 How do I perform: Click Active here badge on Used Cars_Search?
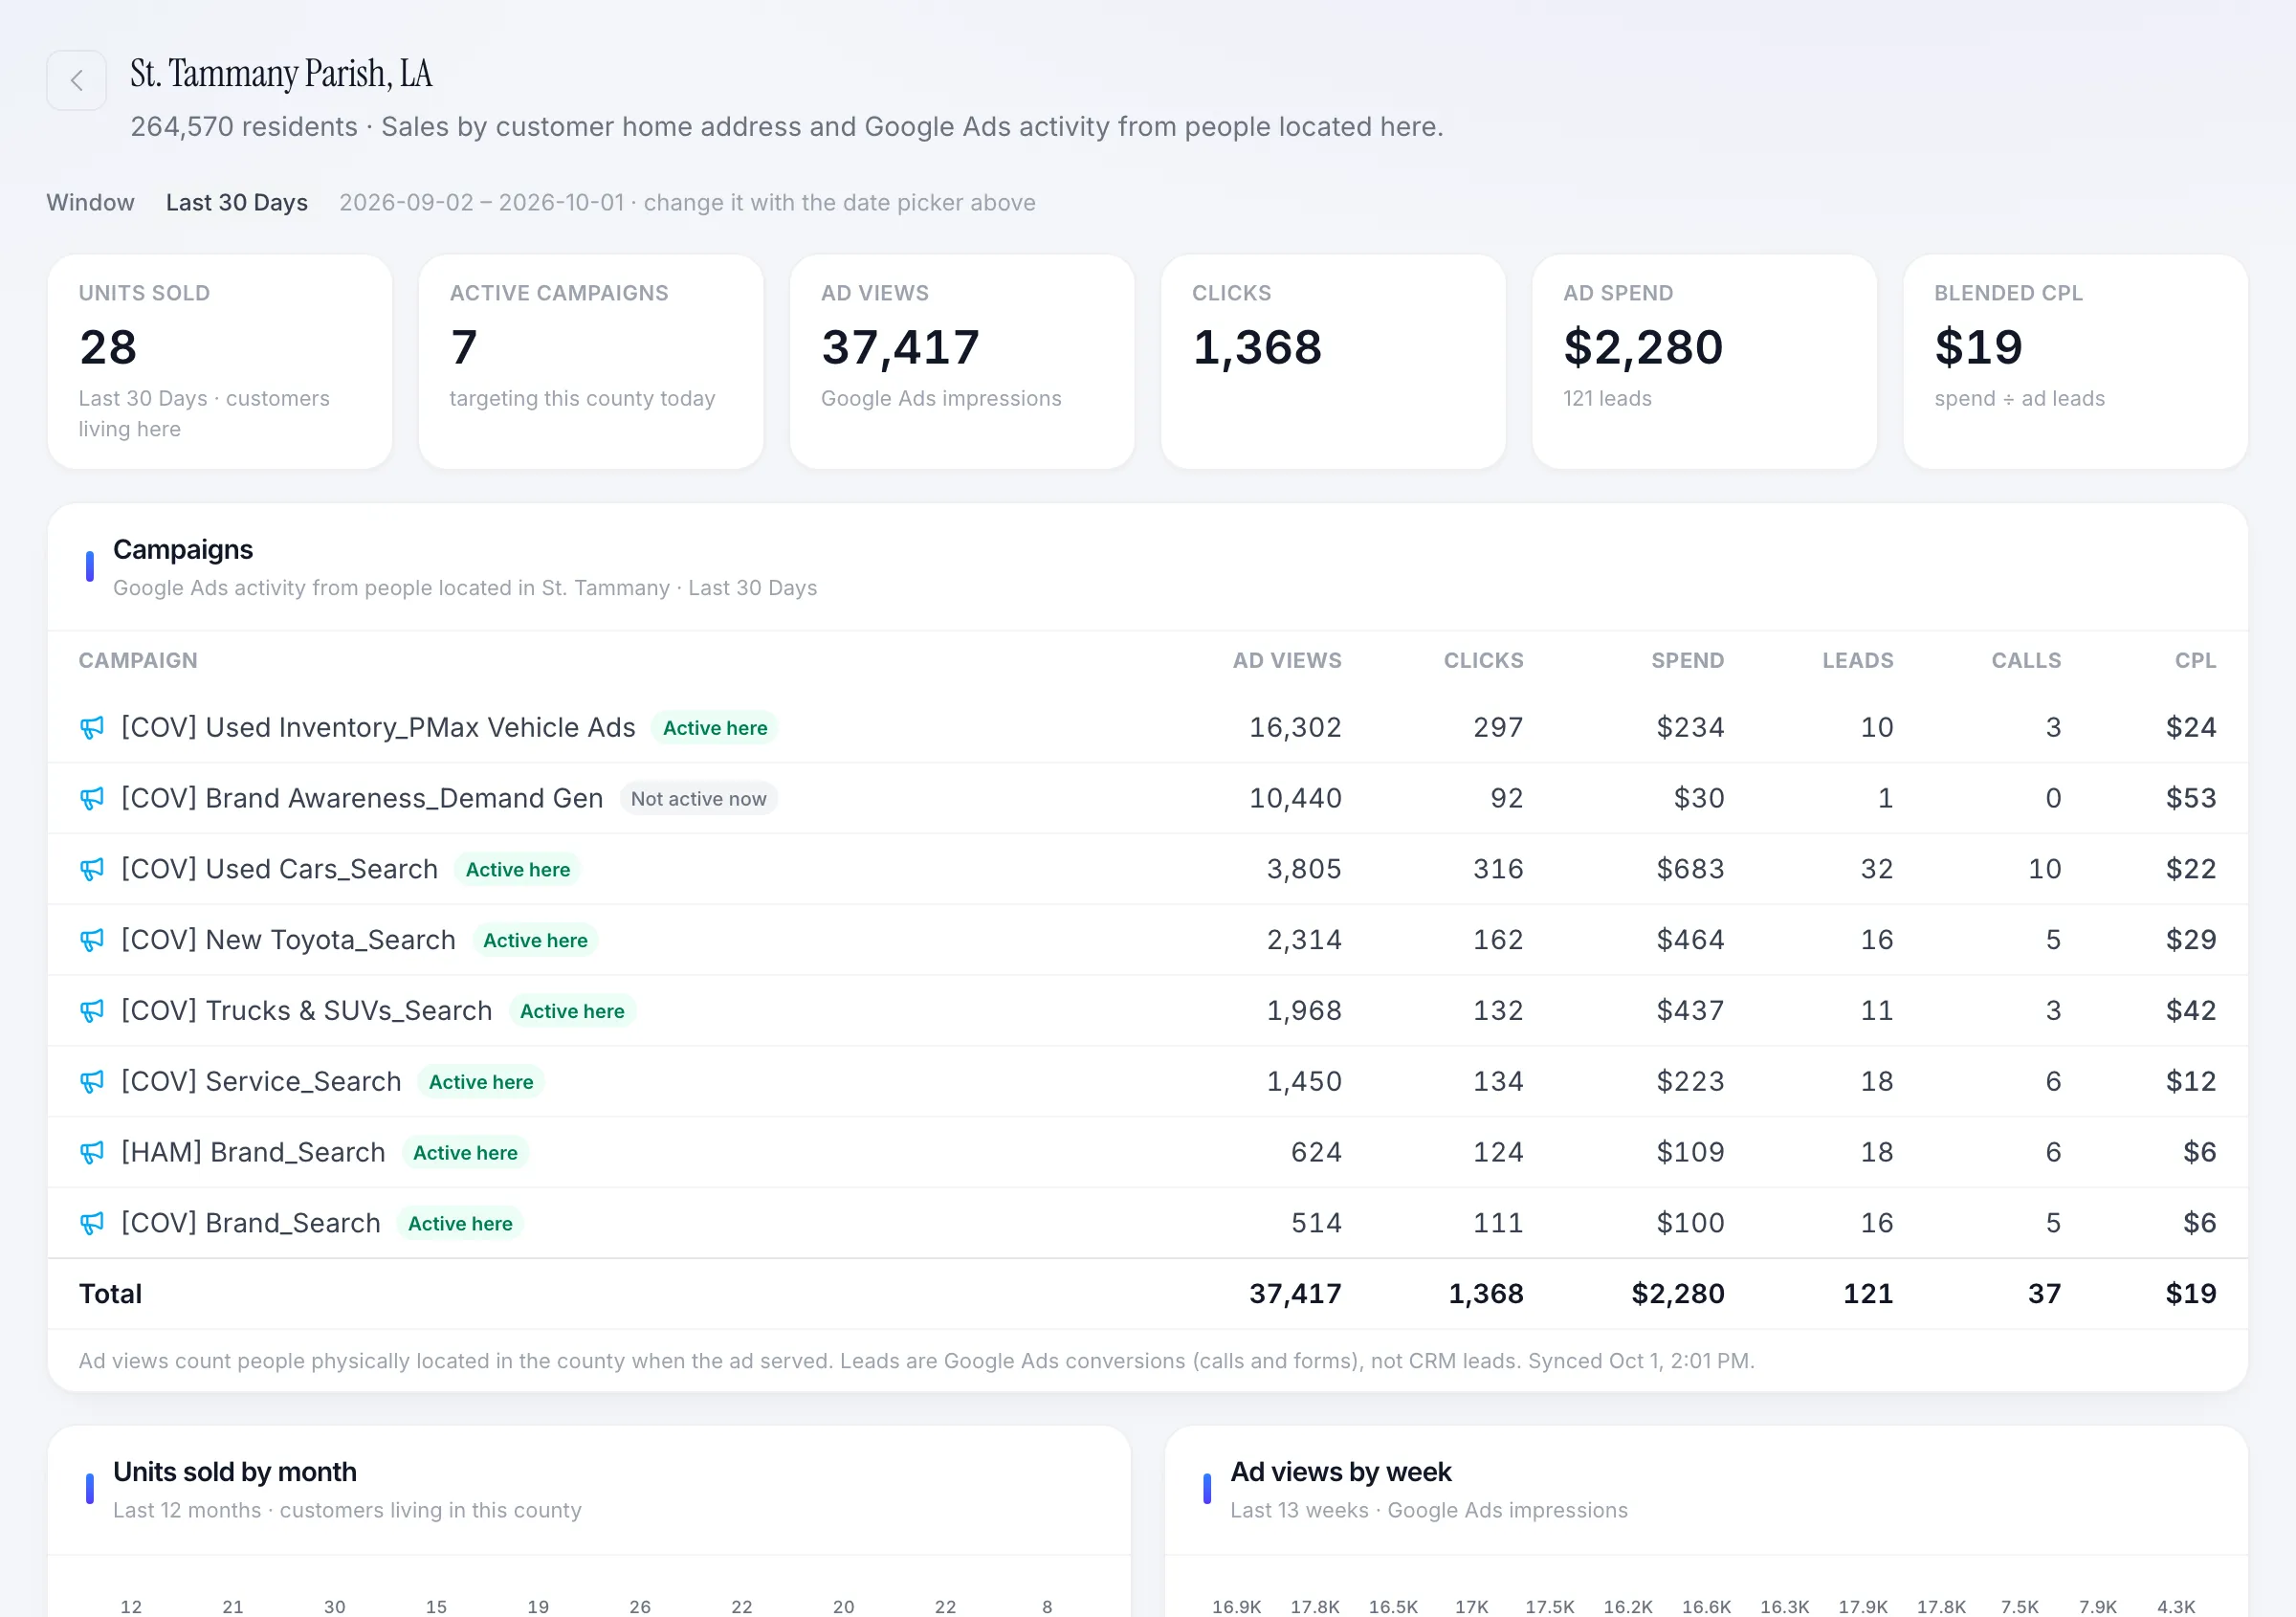pyautogui.click(x=518, y=870)
